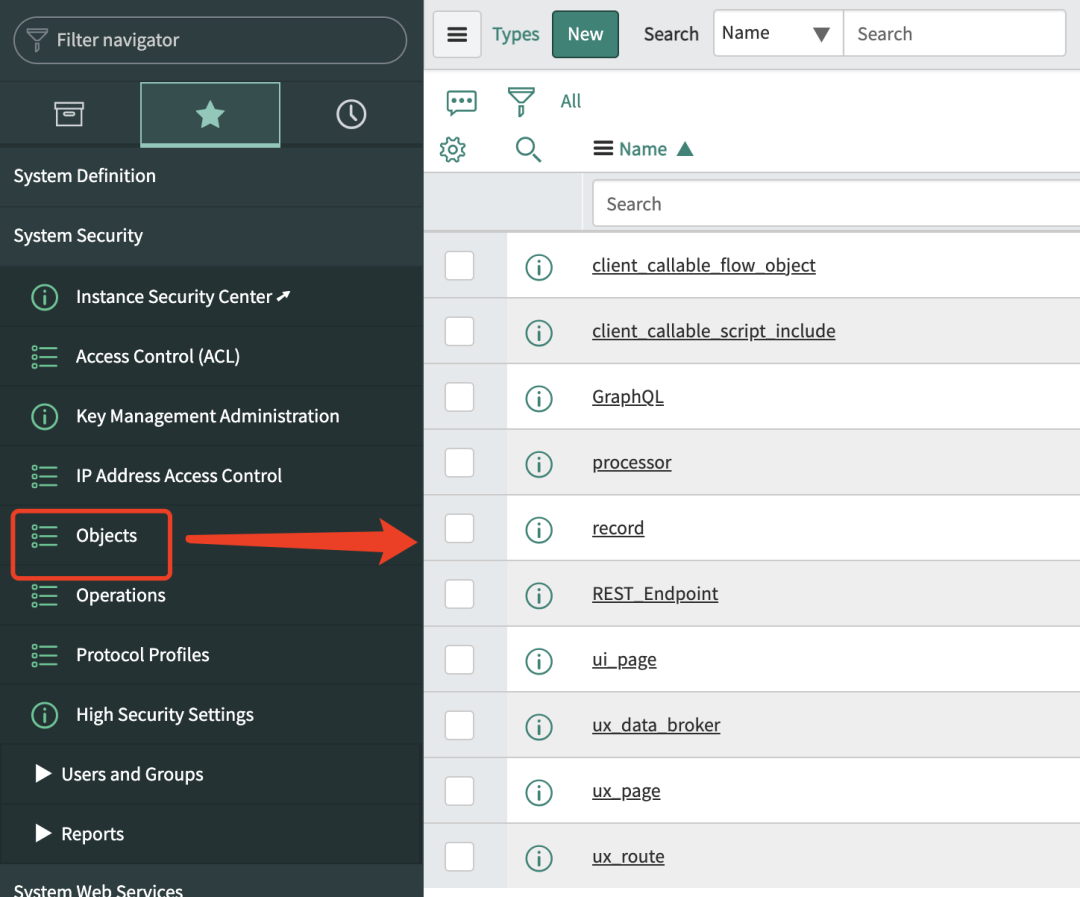Open Access Control (ACL) module
1080x897 pixels.
click(x=157, y=356)
